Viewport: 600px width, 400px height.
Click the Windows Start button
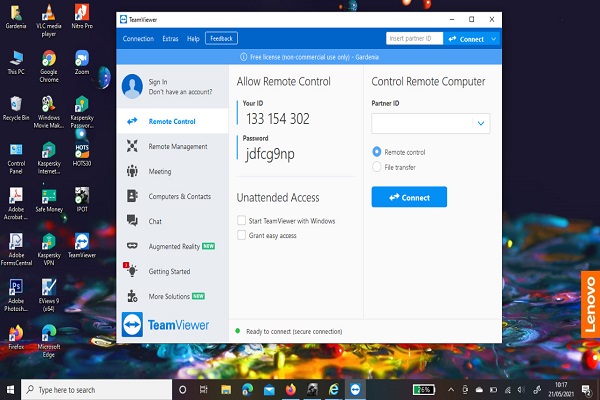(10, 390)
